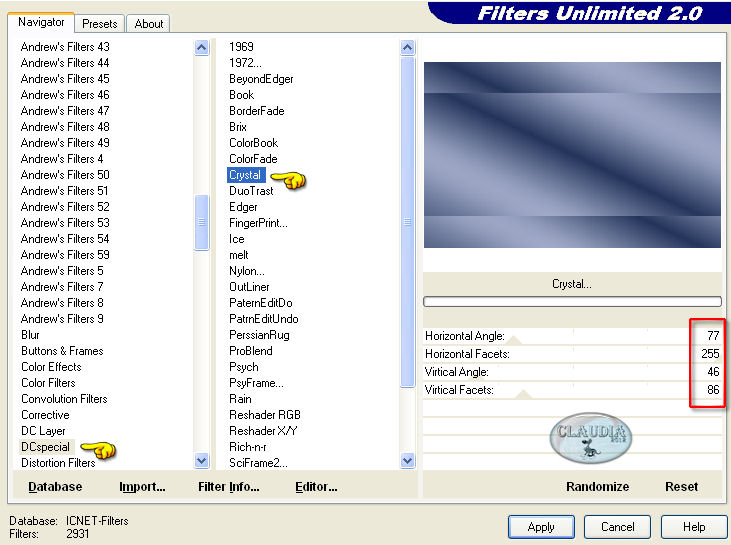The height and width of the screenshot is (545, 731).
Task: Select the Corrective category
Action: click(45, 415)
